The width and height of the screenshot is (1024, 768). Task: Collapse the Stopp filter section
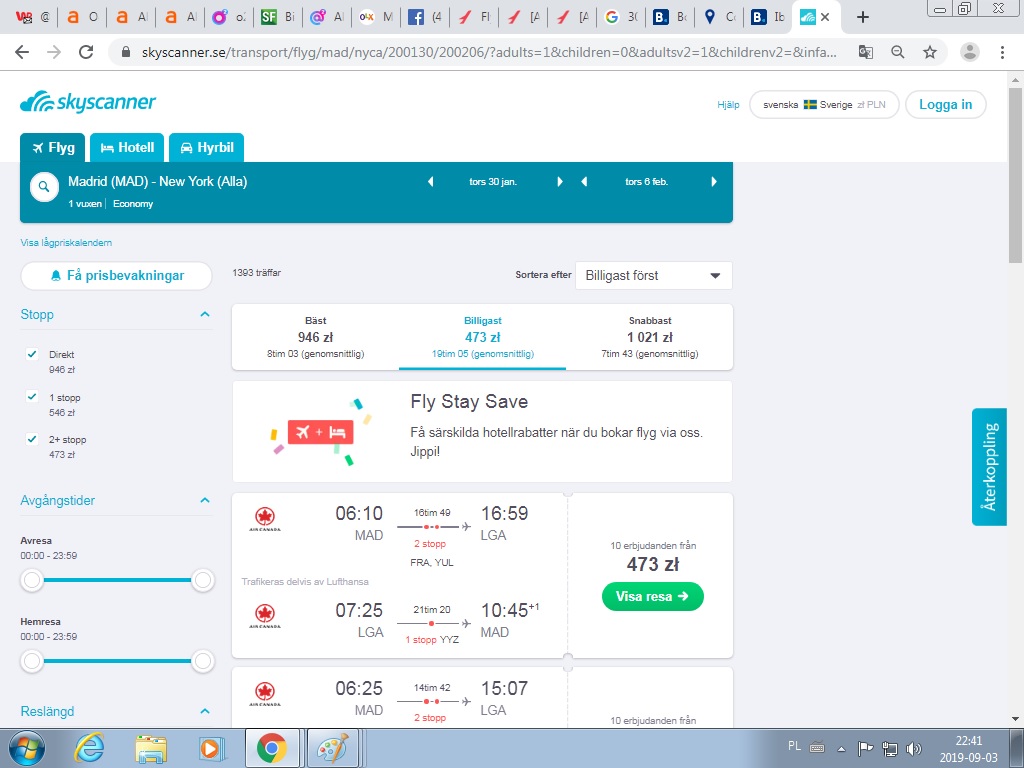(x=204, y=315)
